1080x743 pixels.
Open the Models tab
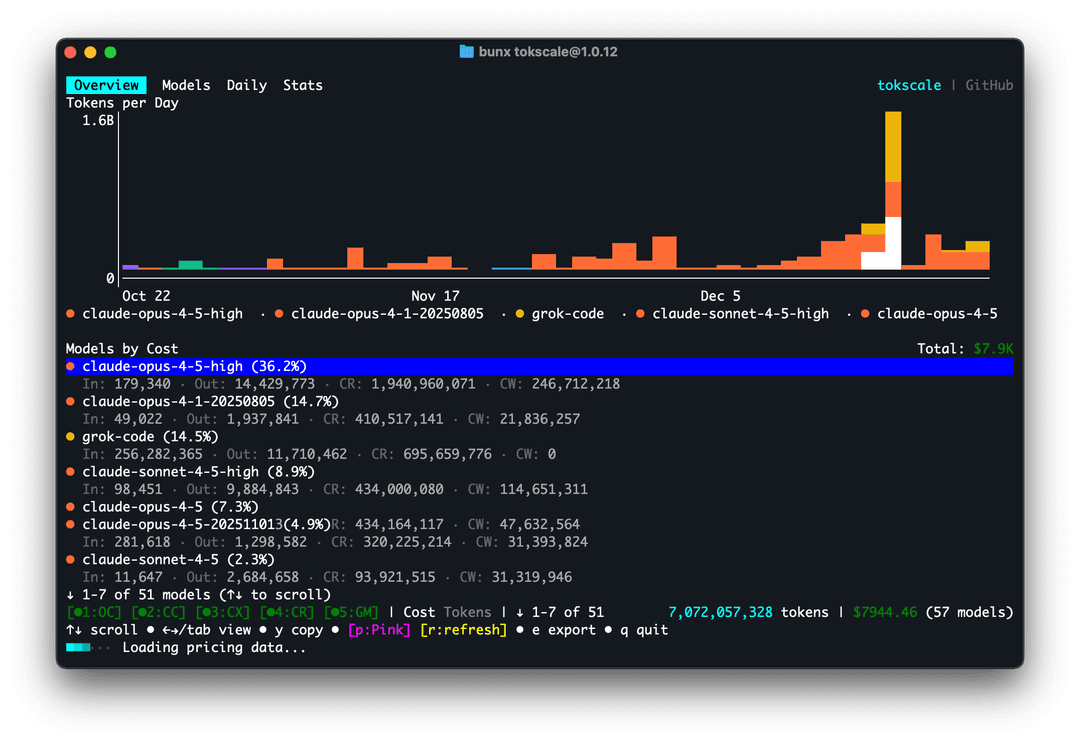pos(186,85)
